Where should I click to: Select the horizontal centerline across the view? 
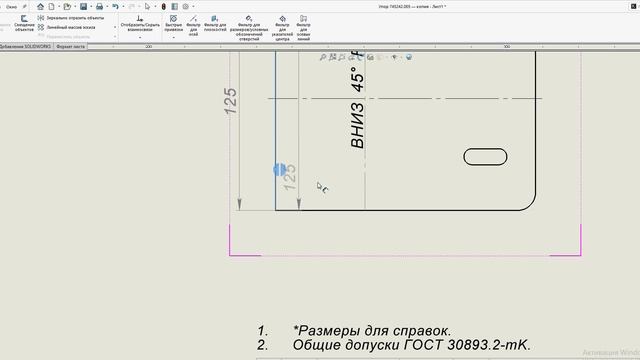(x=405, y=98)
